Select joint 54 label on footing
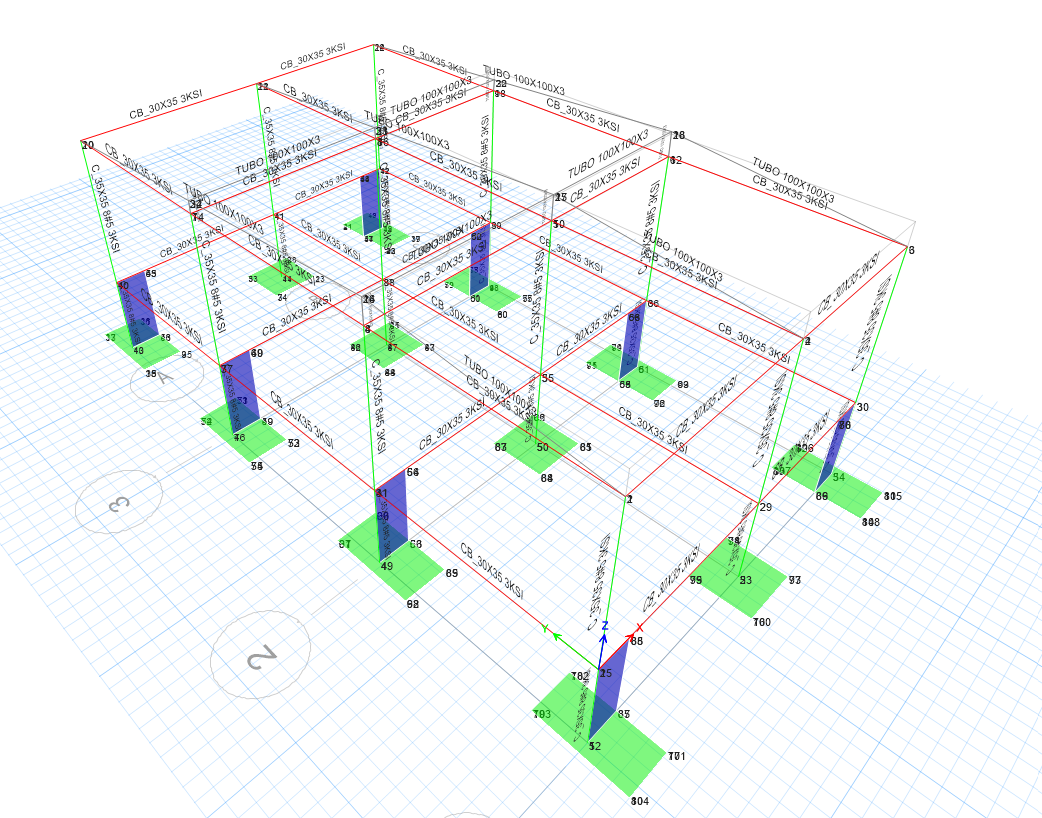Viewport: 1042px width, 818px height. [x=839, y=476]
